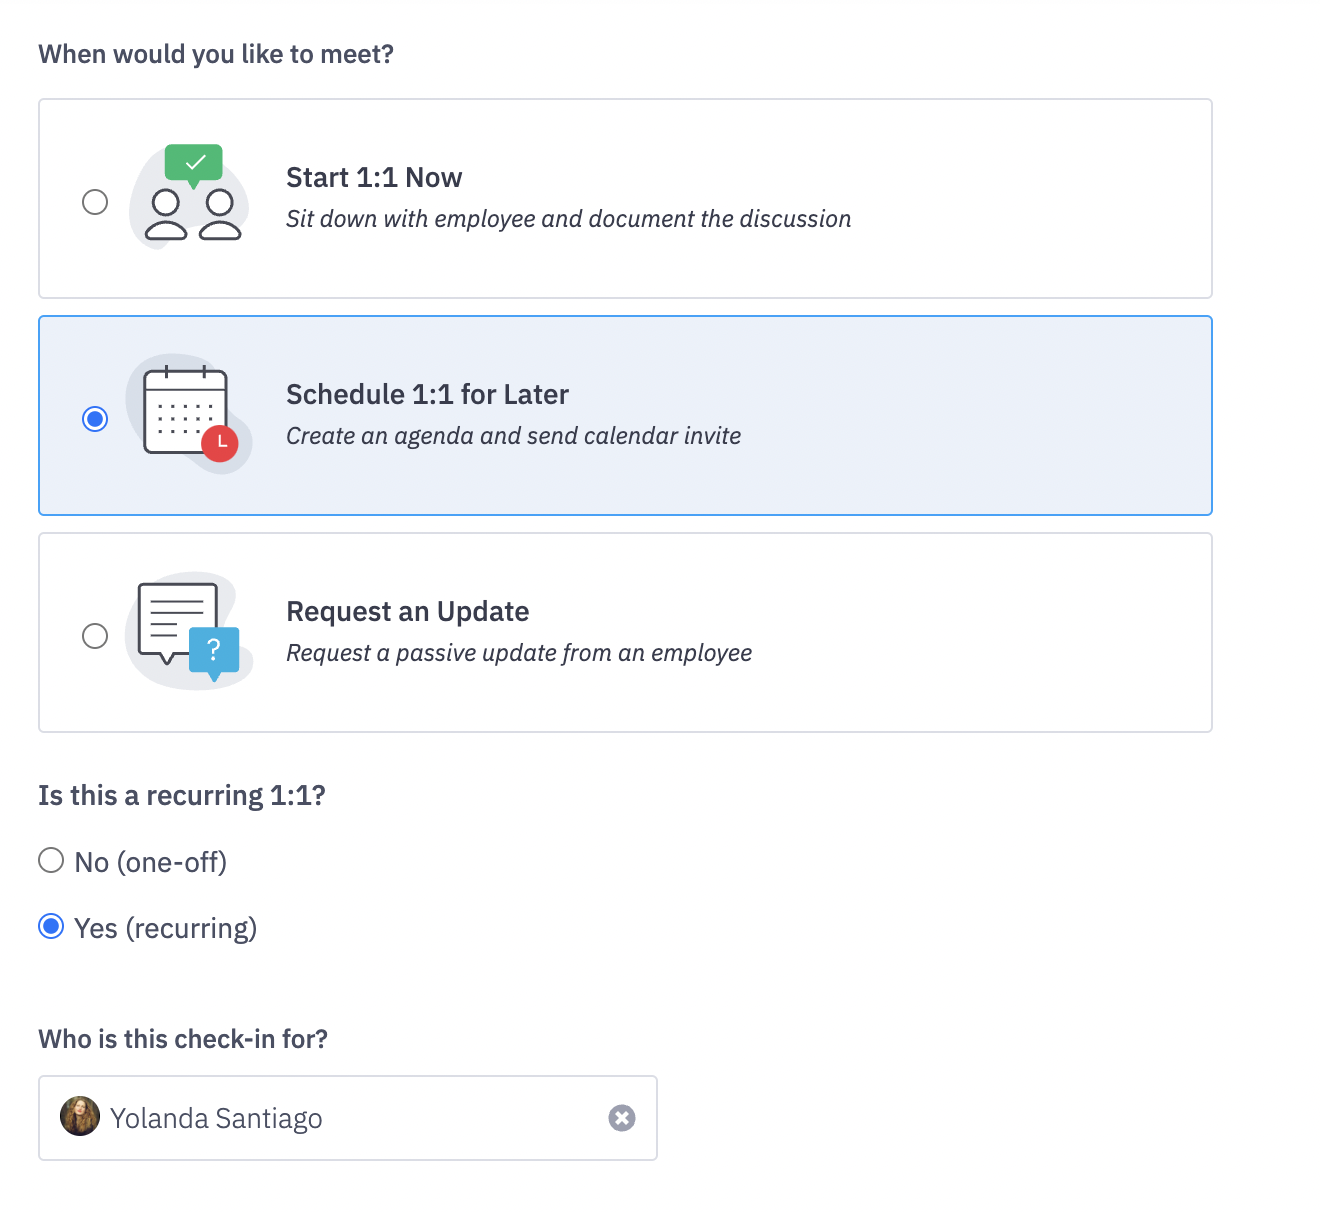Click the Request an Update label

[x=408, y=611]
